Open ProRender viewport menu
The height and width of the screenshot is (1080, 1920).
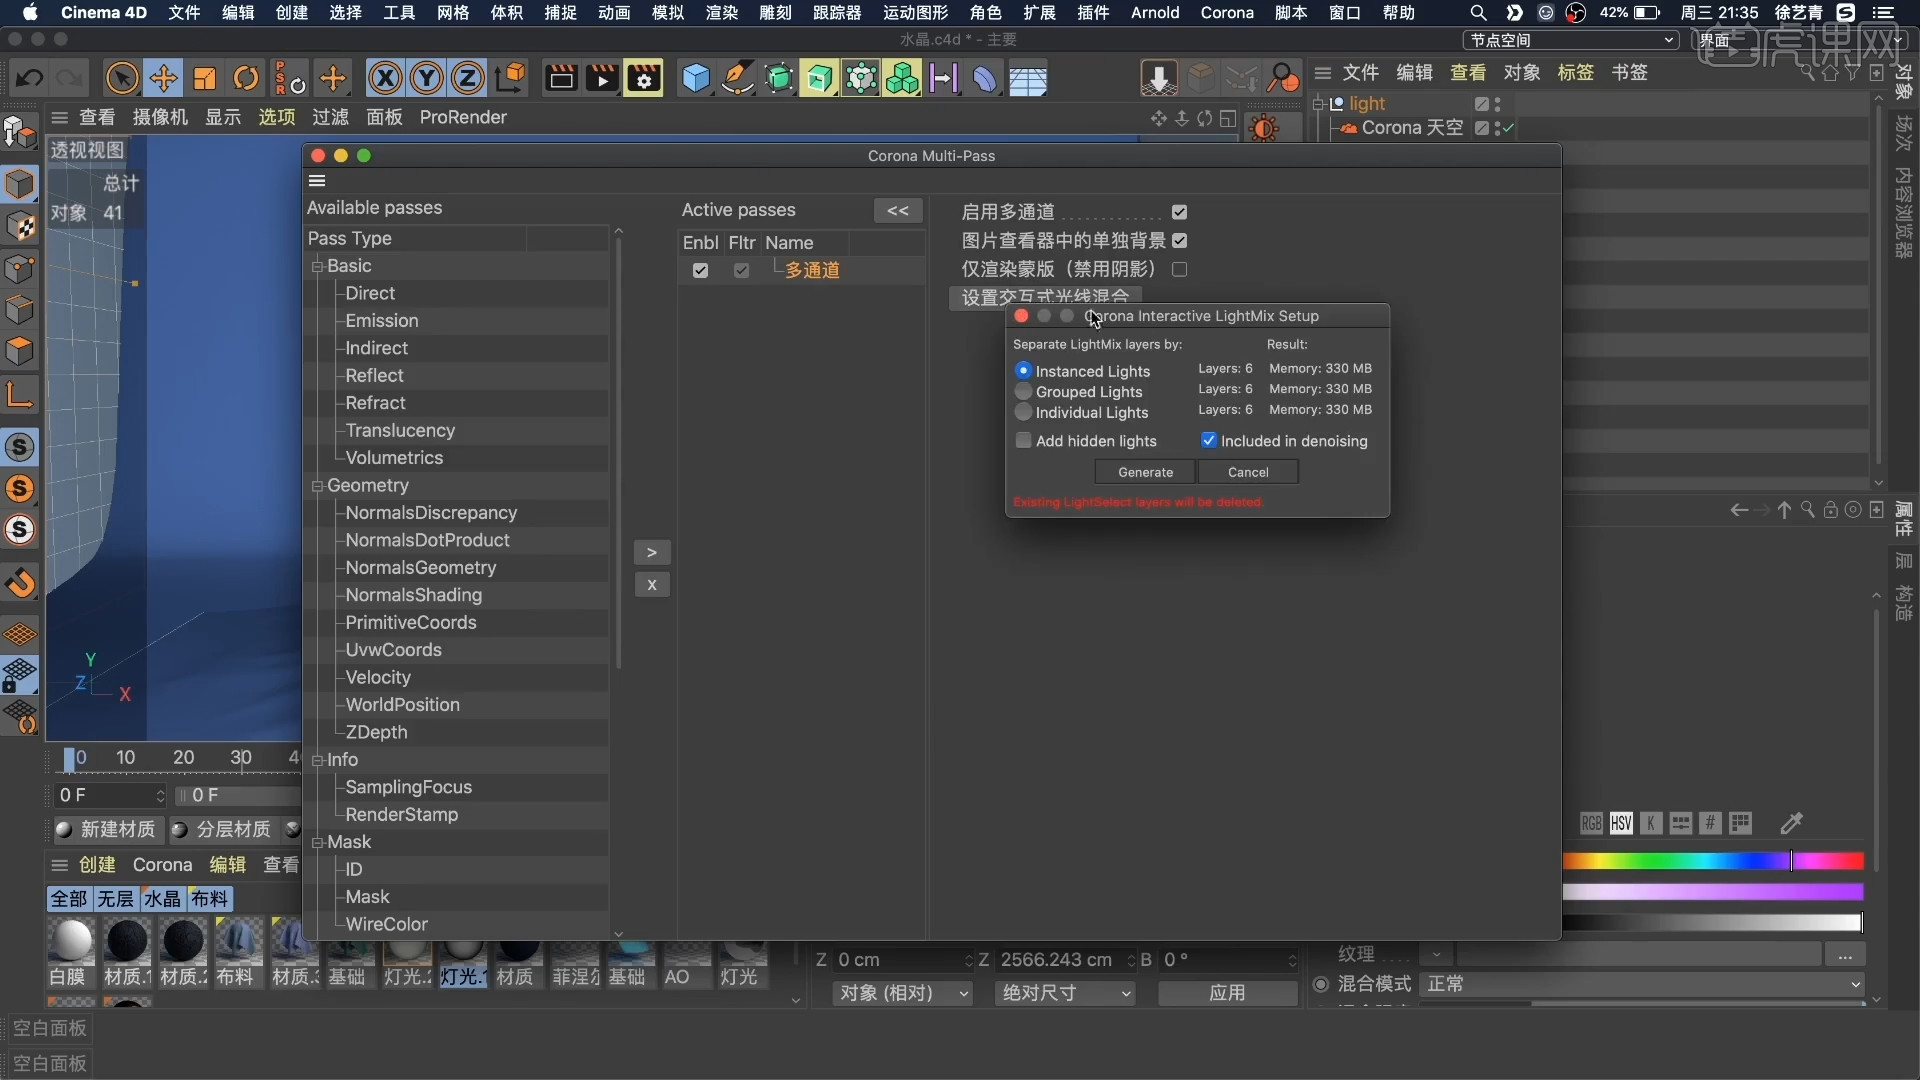[x=463, y=117]
